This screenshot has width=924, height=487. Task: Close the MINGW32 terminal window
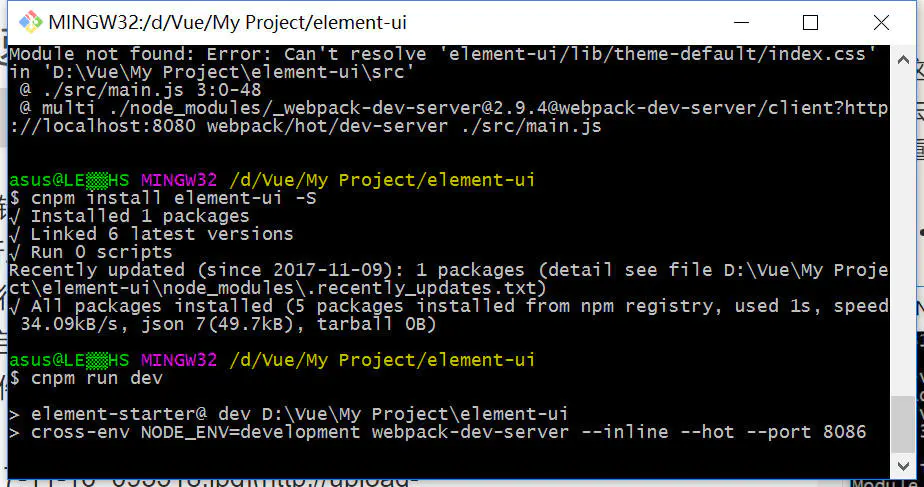click(x=880, y=22)
